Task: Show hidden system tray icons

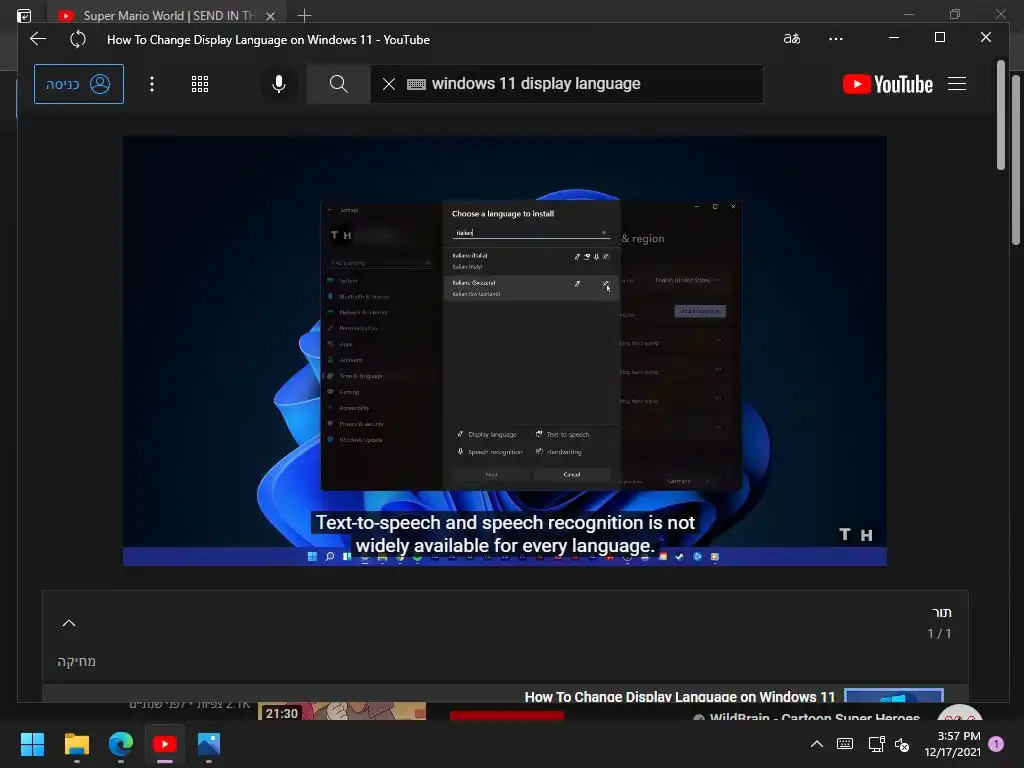Action: click(x=817, y=744)
